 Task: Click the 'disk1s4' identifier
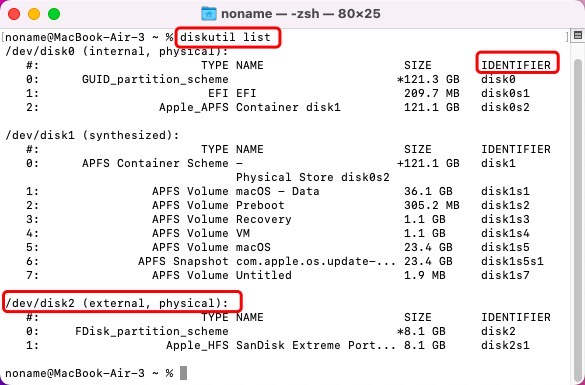[x=505, y=233]
